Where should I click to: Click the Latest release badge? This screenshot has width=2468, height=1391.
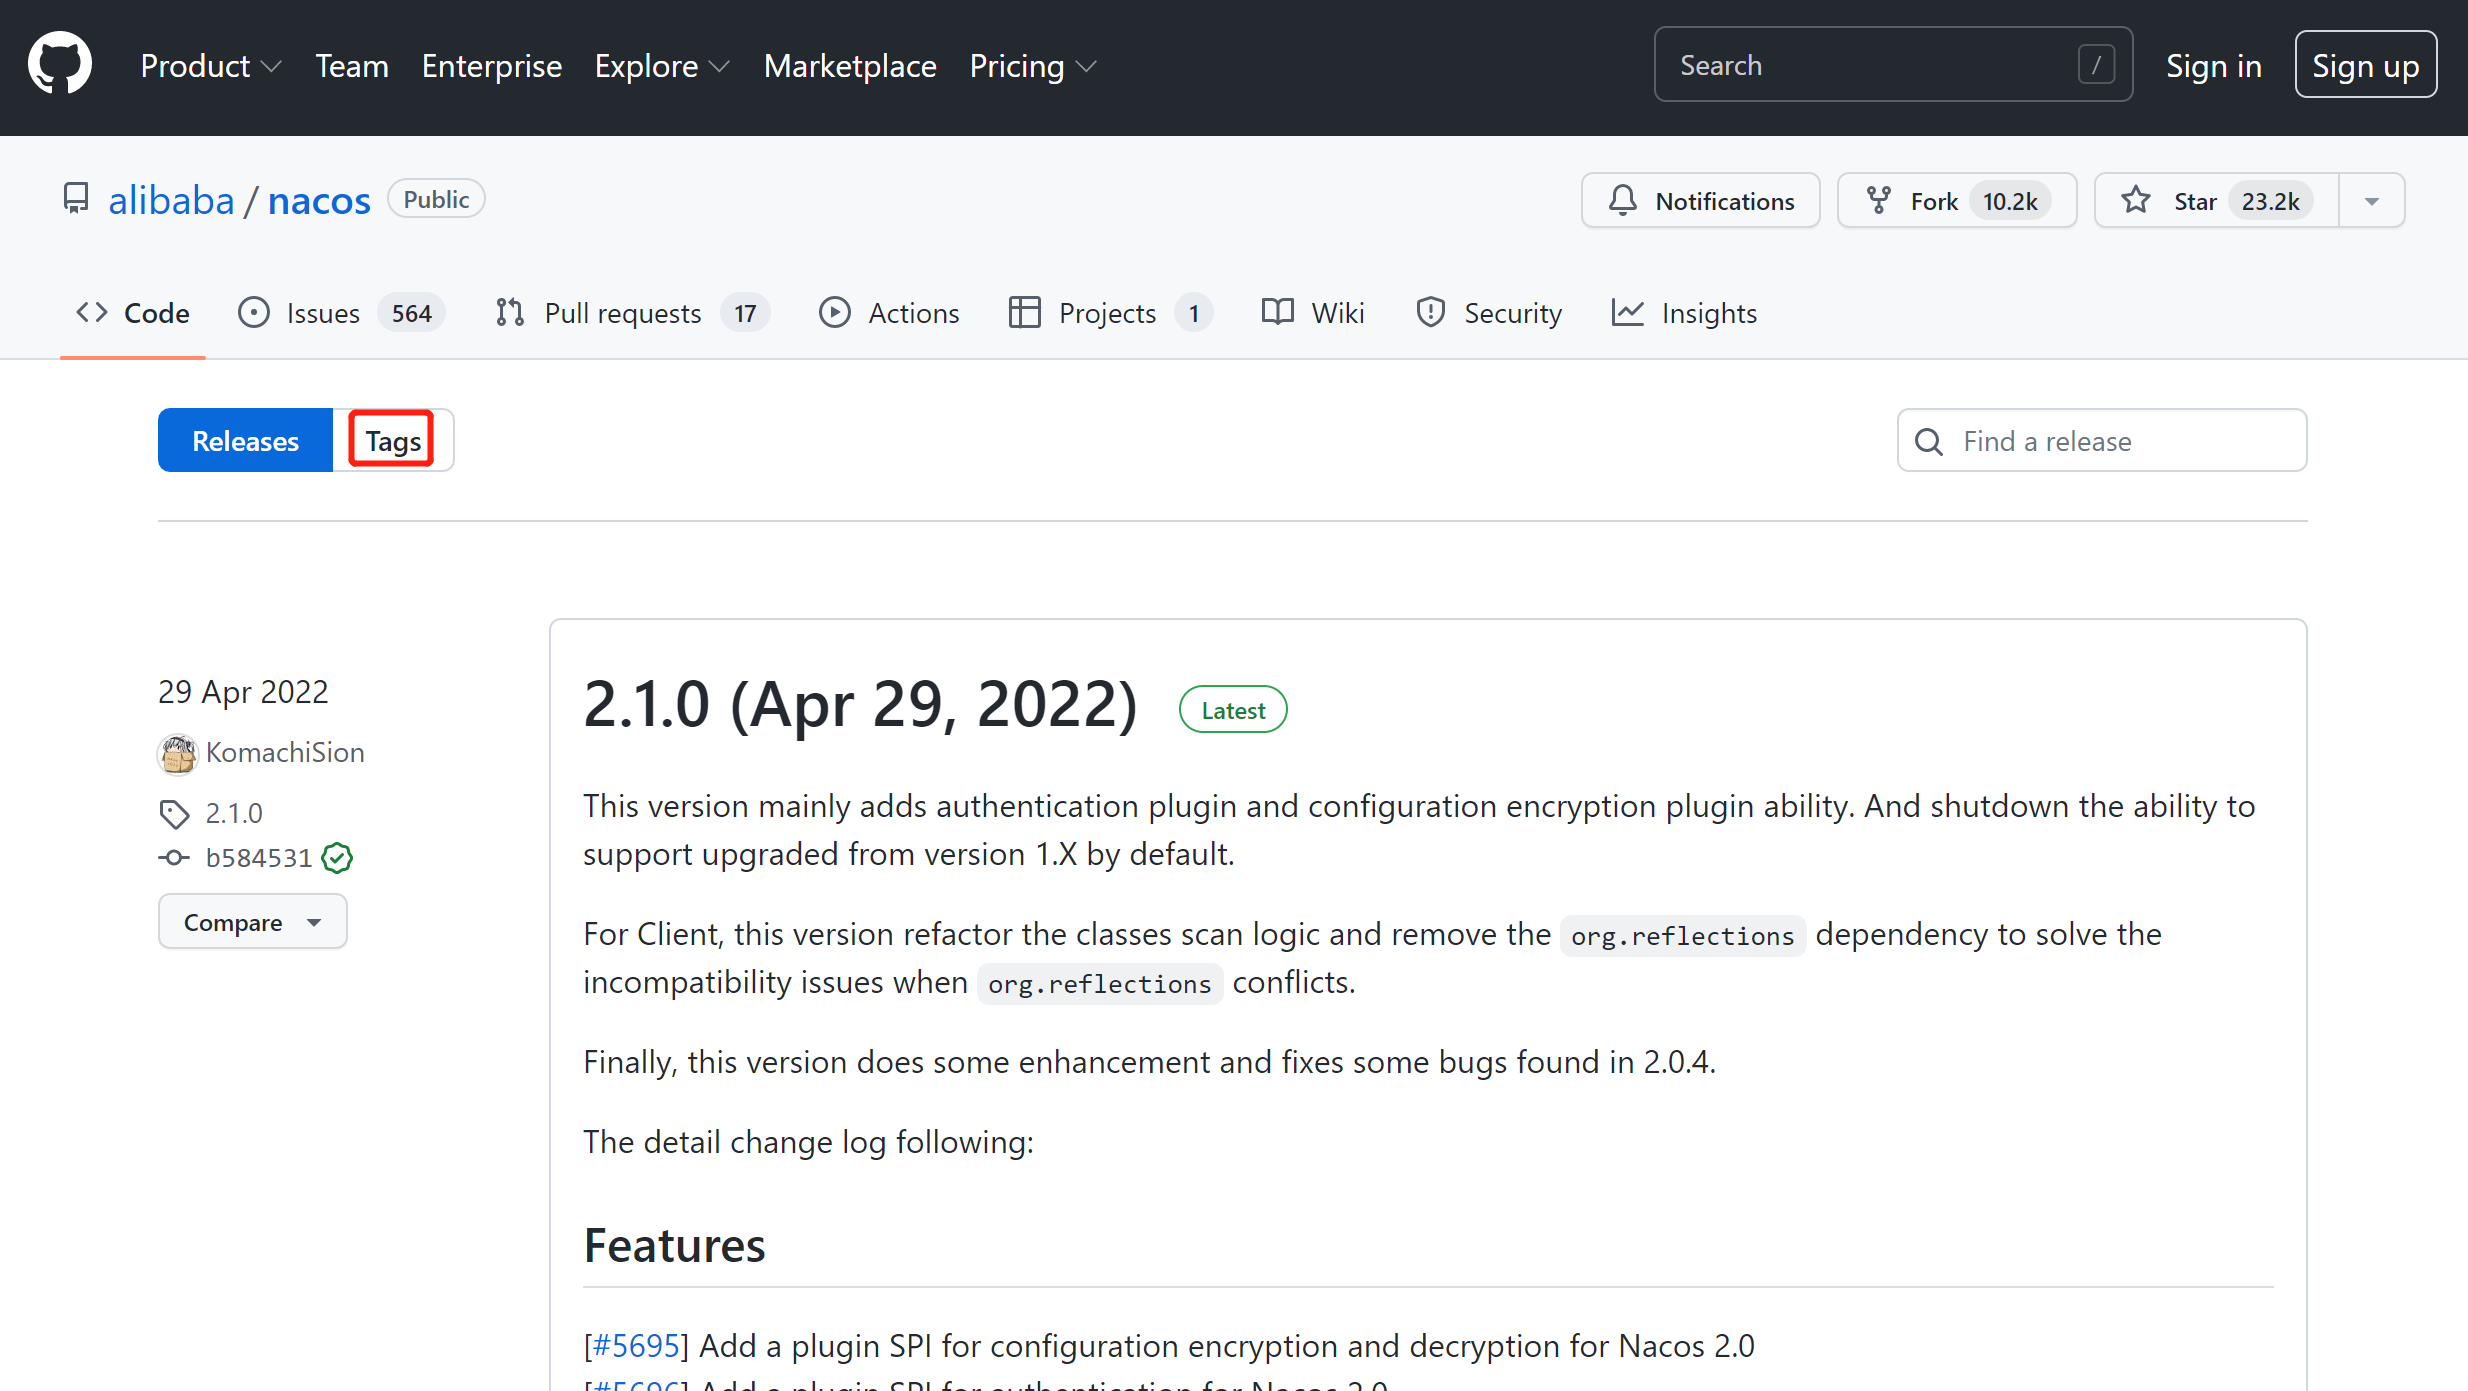coord(1232,709)
